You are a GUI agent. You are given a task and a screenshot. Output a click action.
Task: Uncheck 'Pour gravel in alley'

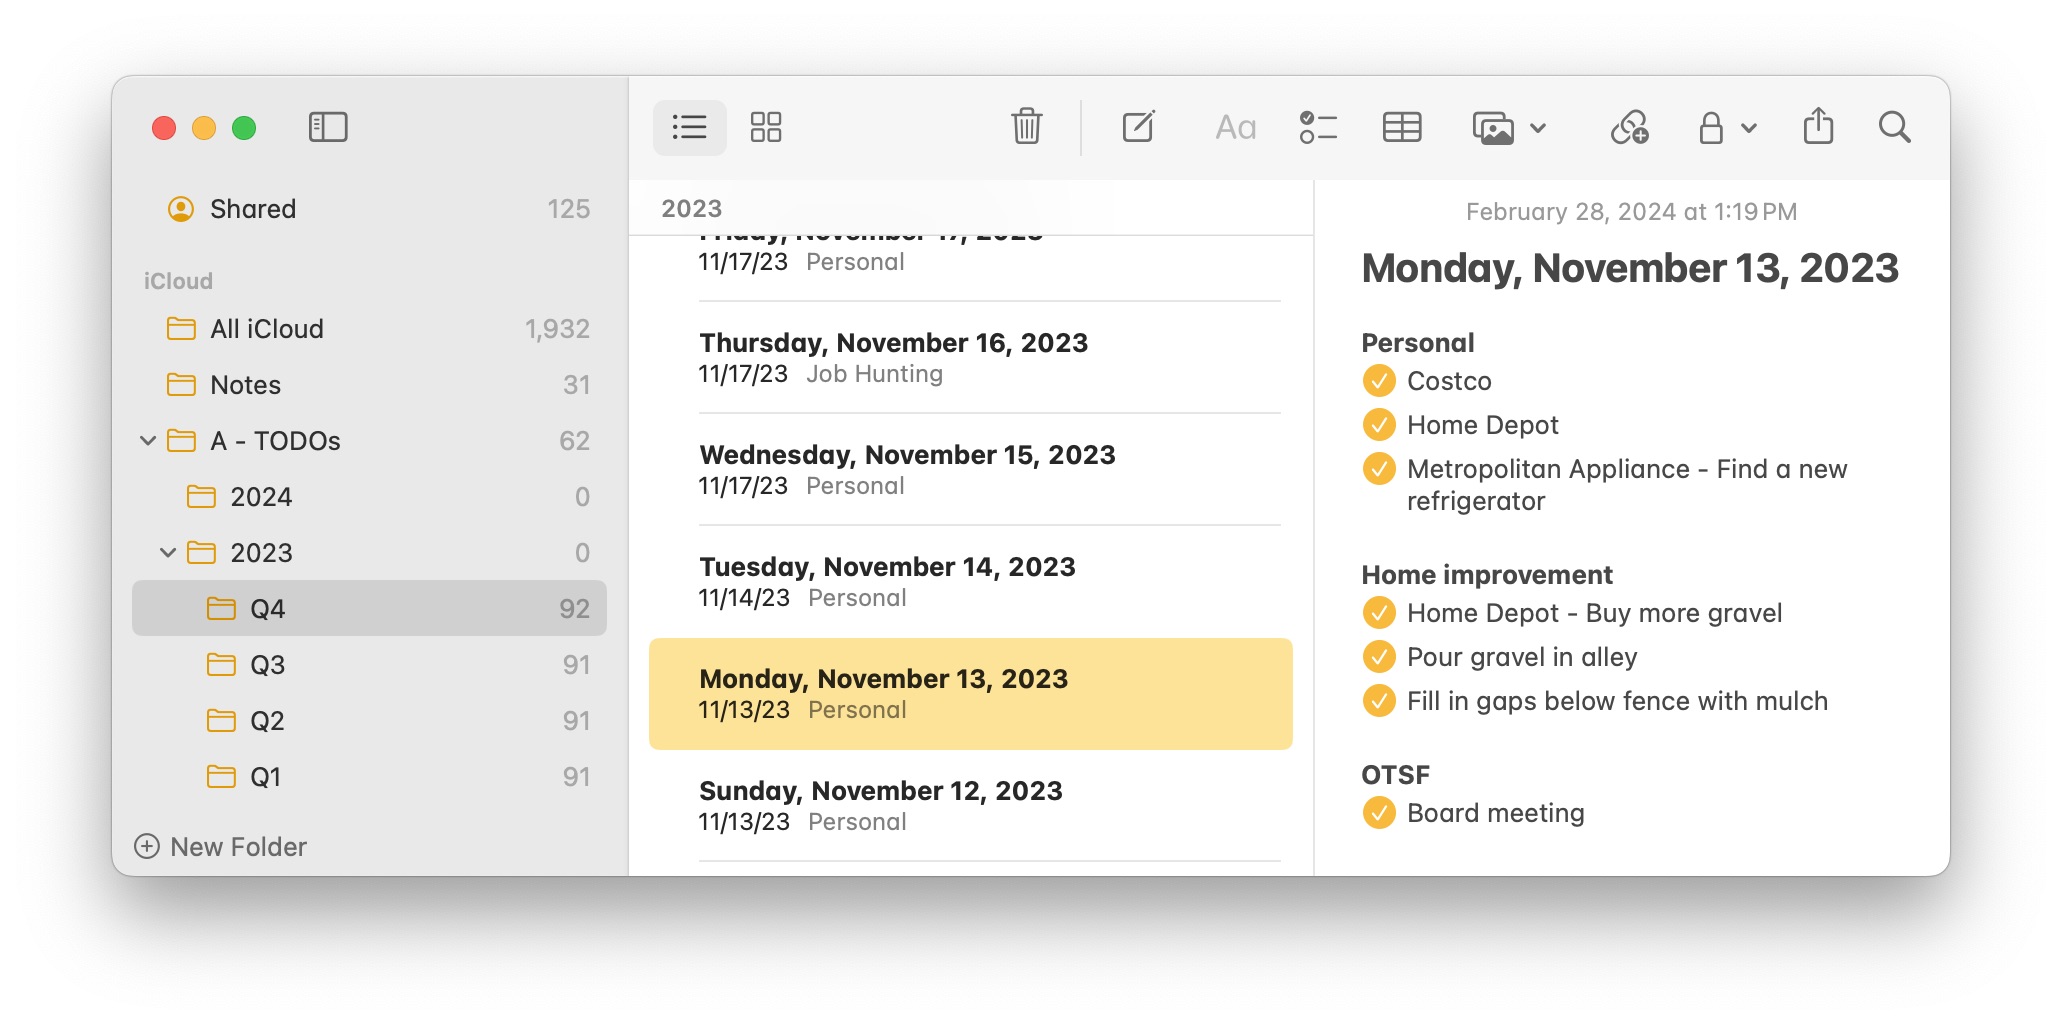coord(1377,657)
